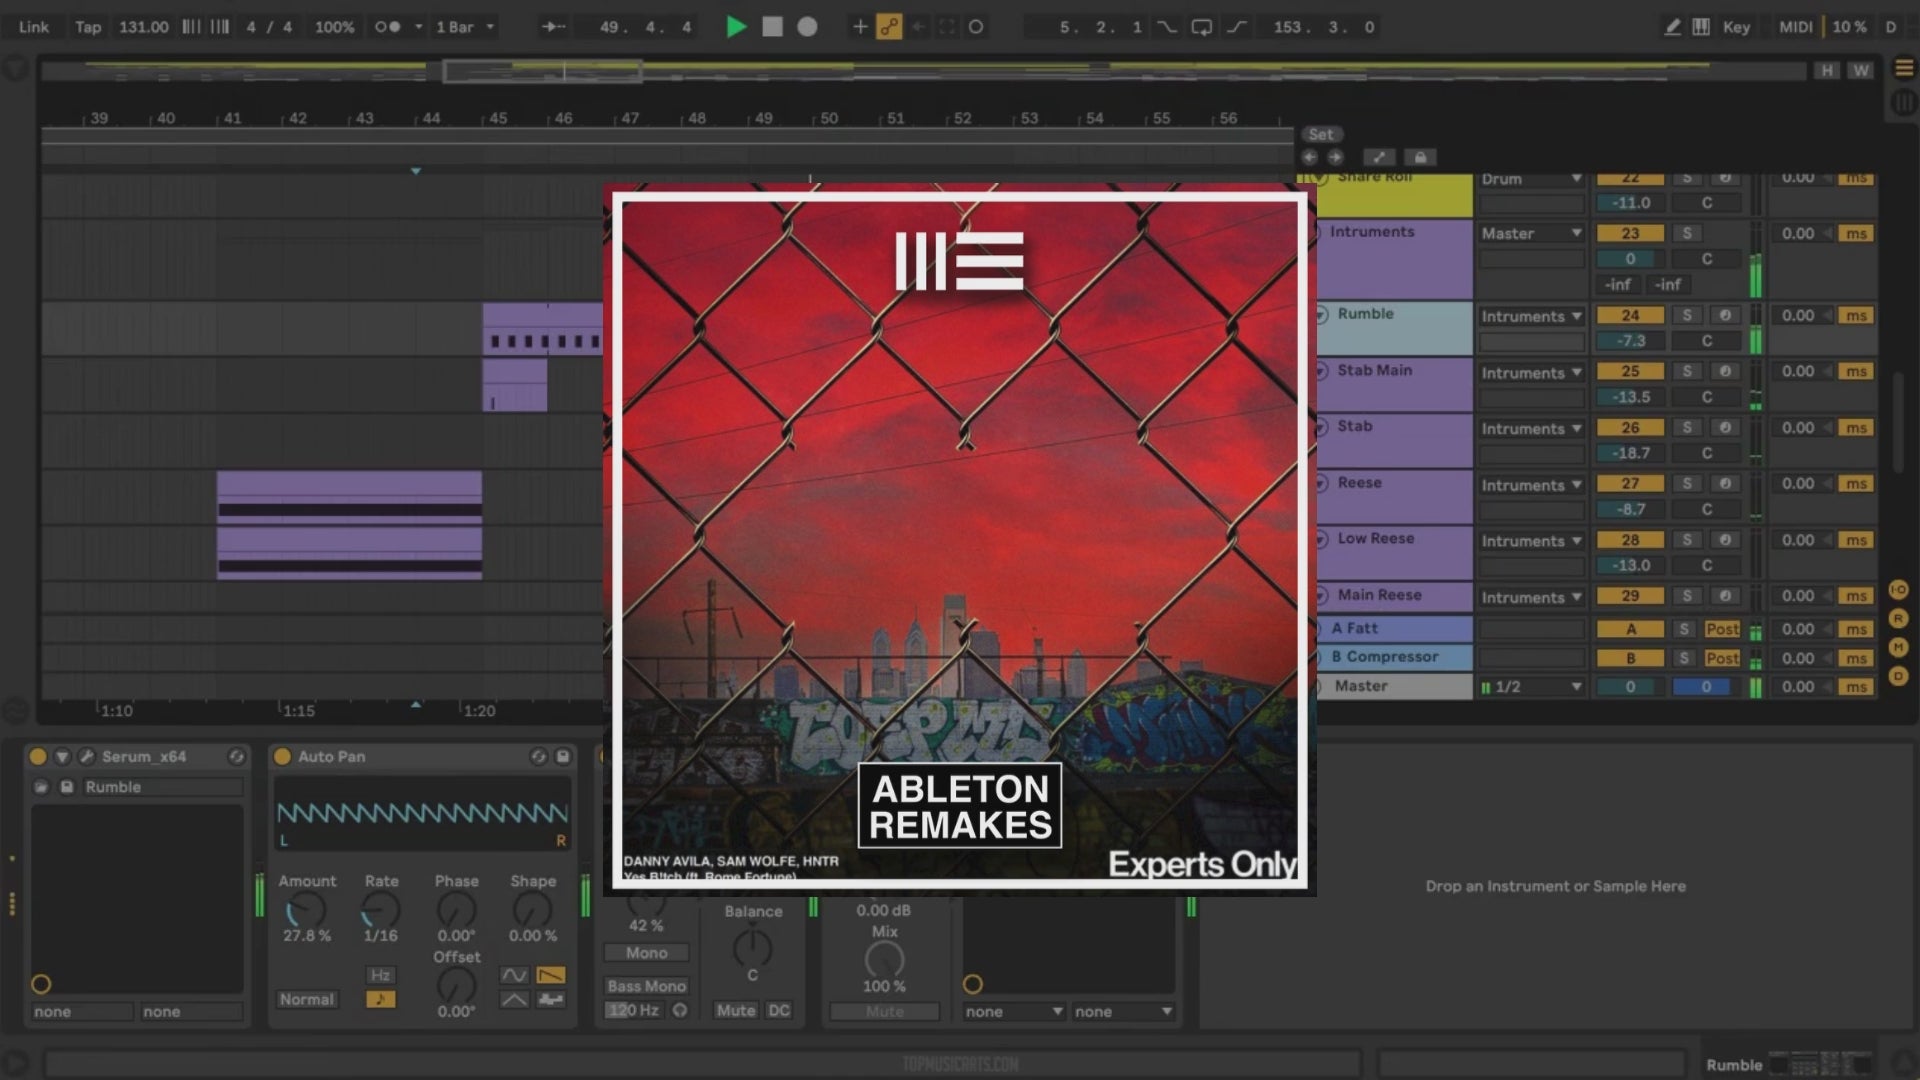
Task: Unfold Serum_x64 device parameters triangle
Action: click(62, 756)
